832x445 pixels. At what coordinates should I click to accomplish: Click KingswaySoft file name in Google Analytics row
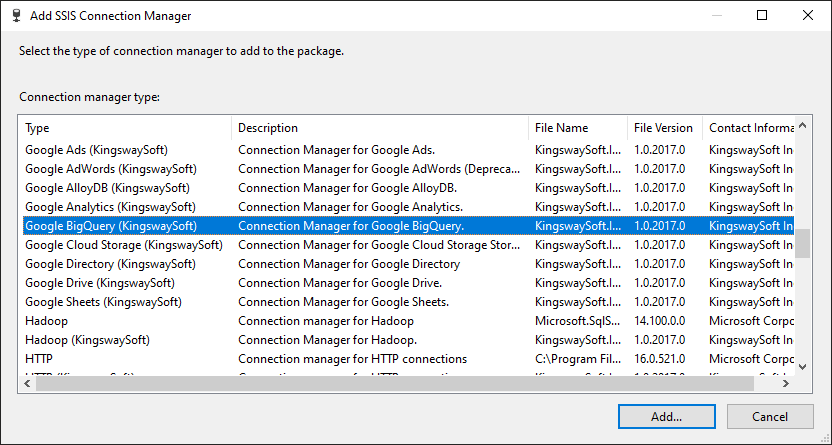pos(578,207)
